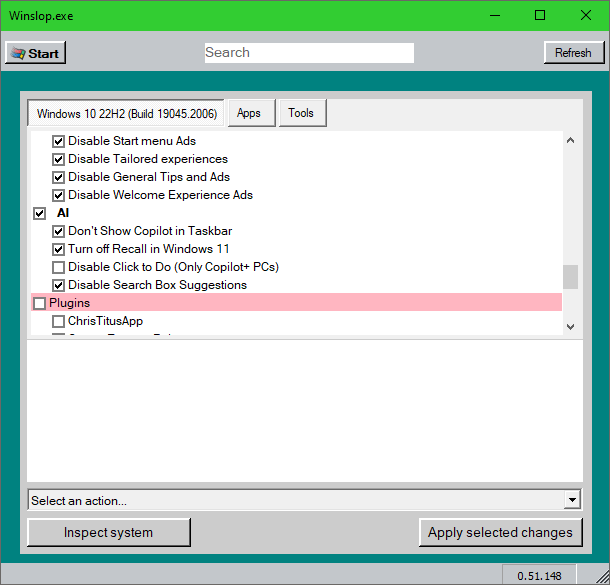Toggle the AI category checkbox
This screenshot has height=585, width=610.
[40, 213]
